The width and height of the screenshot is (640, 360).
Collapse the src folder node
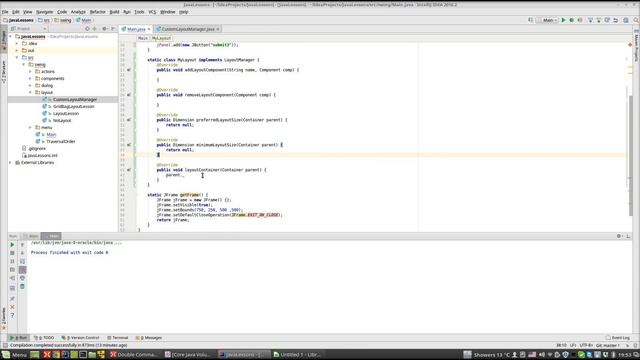pos(17,58)
